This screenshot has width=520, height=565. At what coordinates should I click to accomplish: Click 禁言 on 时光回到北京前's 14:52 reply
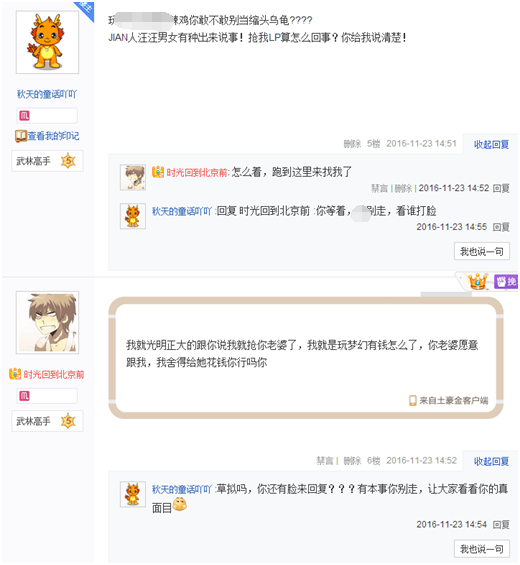tap(379, 188)
